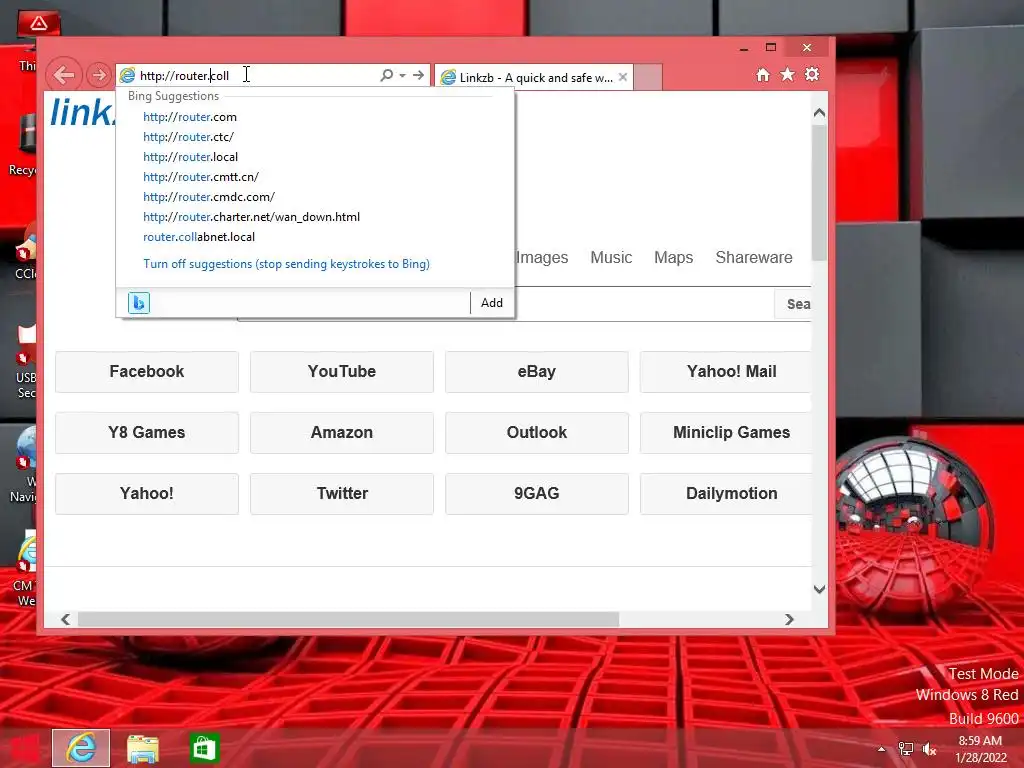Open the Yahoo! Mail shortcut
This screenshot has height=768, width=1024.
tap(726, 372)
